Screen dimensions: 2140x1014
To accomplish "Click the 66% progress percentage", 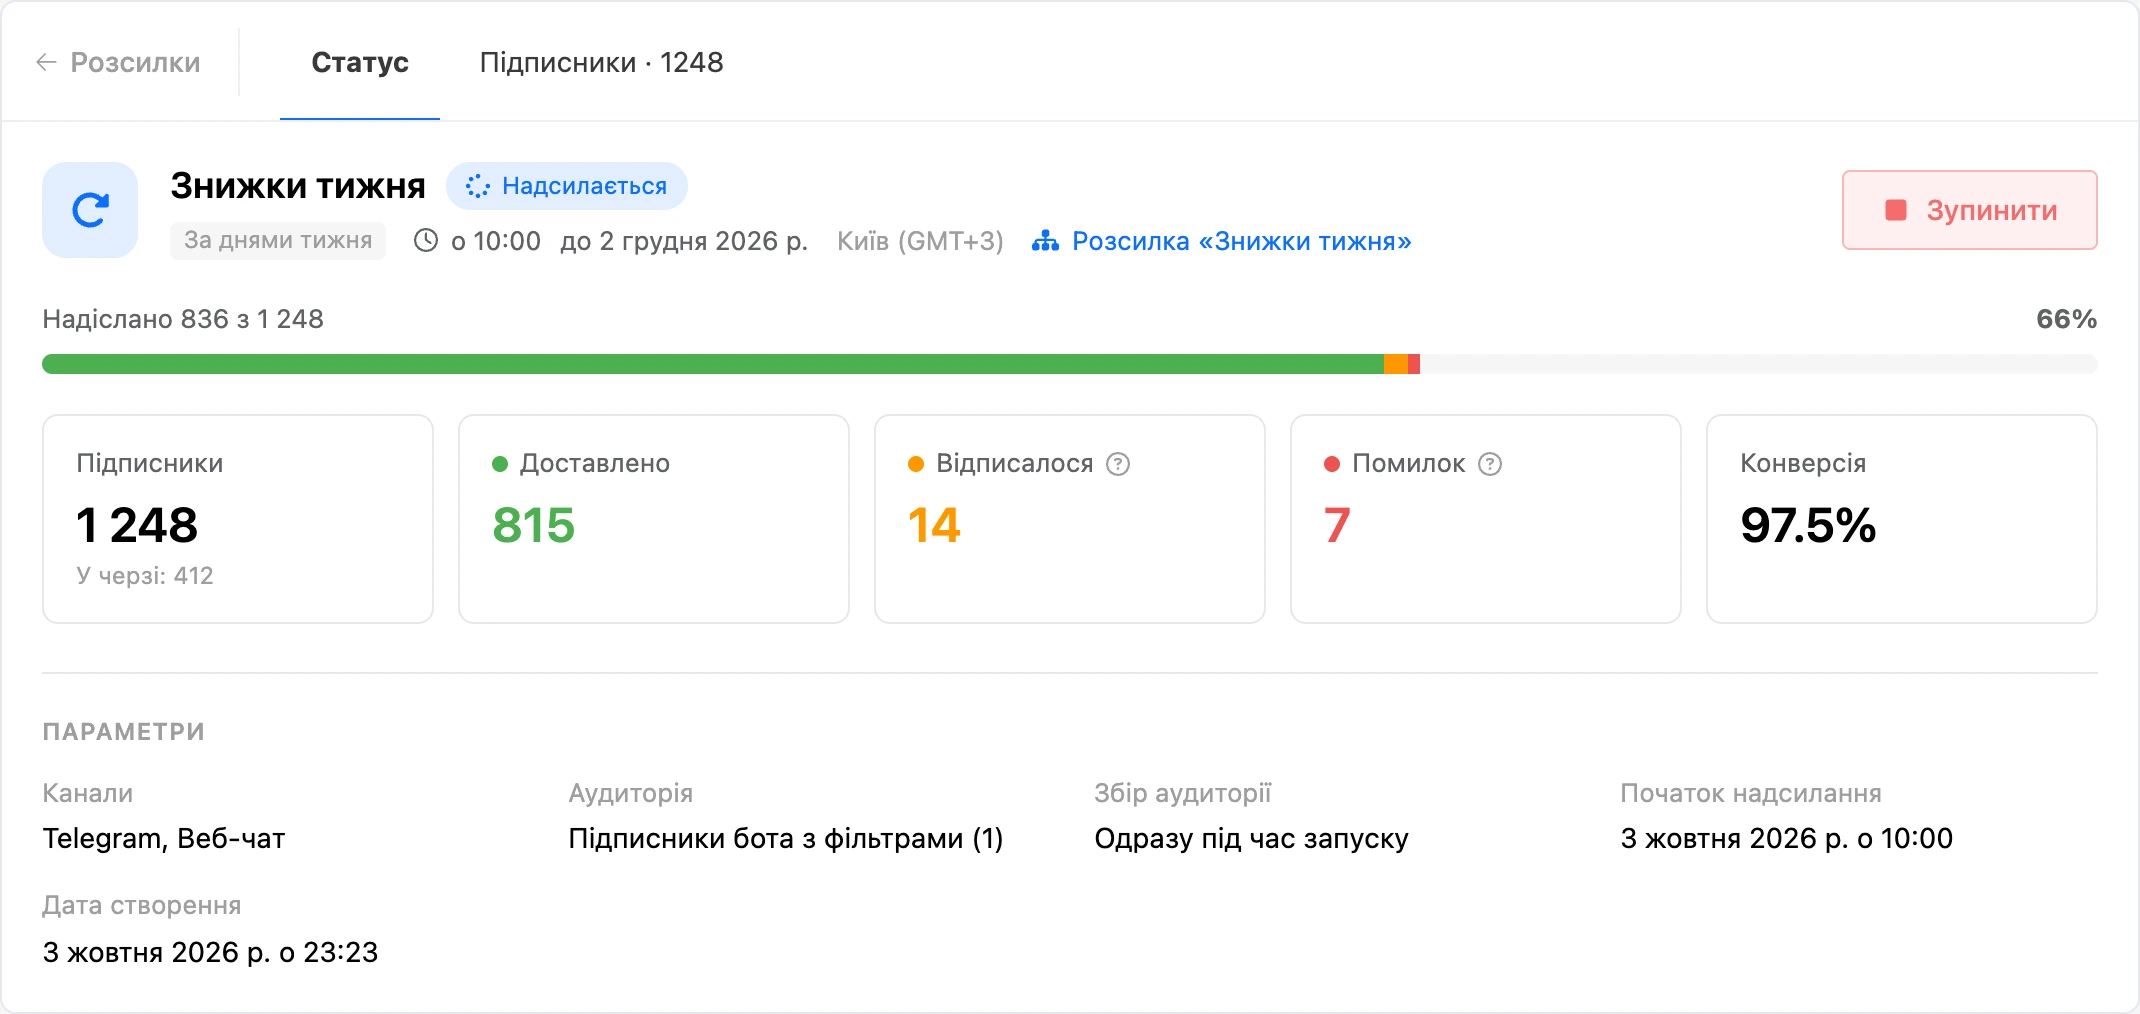I will (2066, 319).
